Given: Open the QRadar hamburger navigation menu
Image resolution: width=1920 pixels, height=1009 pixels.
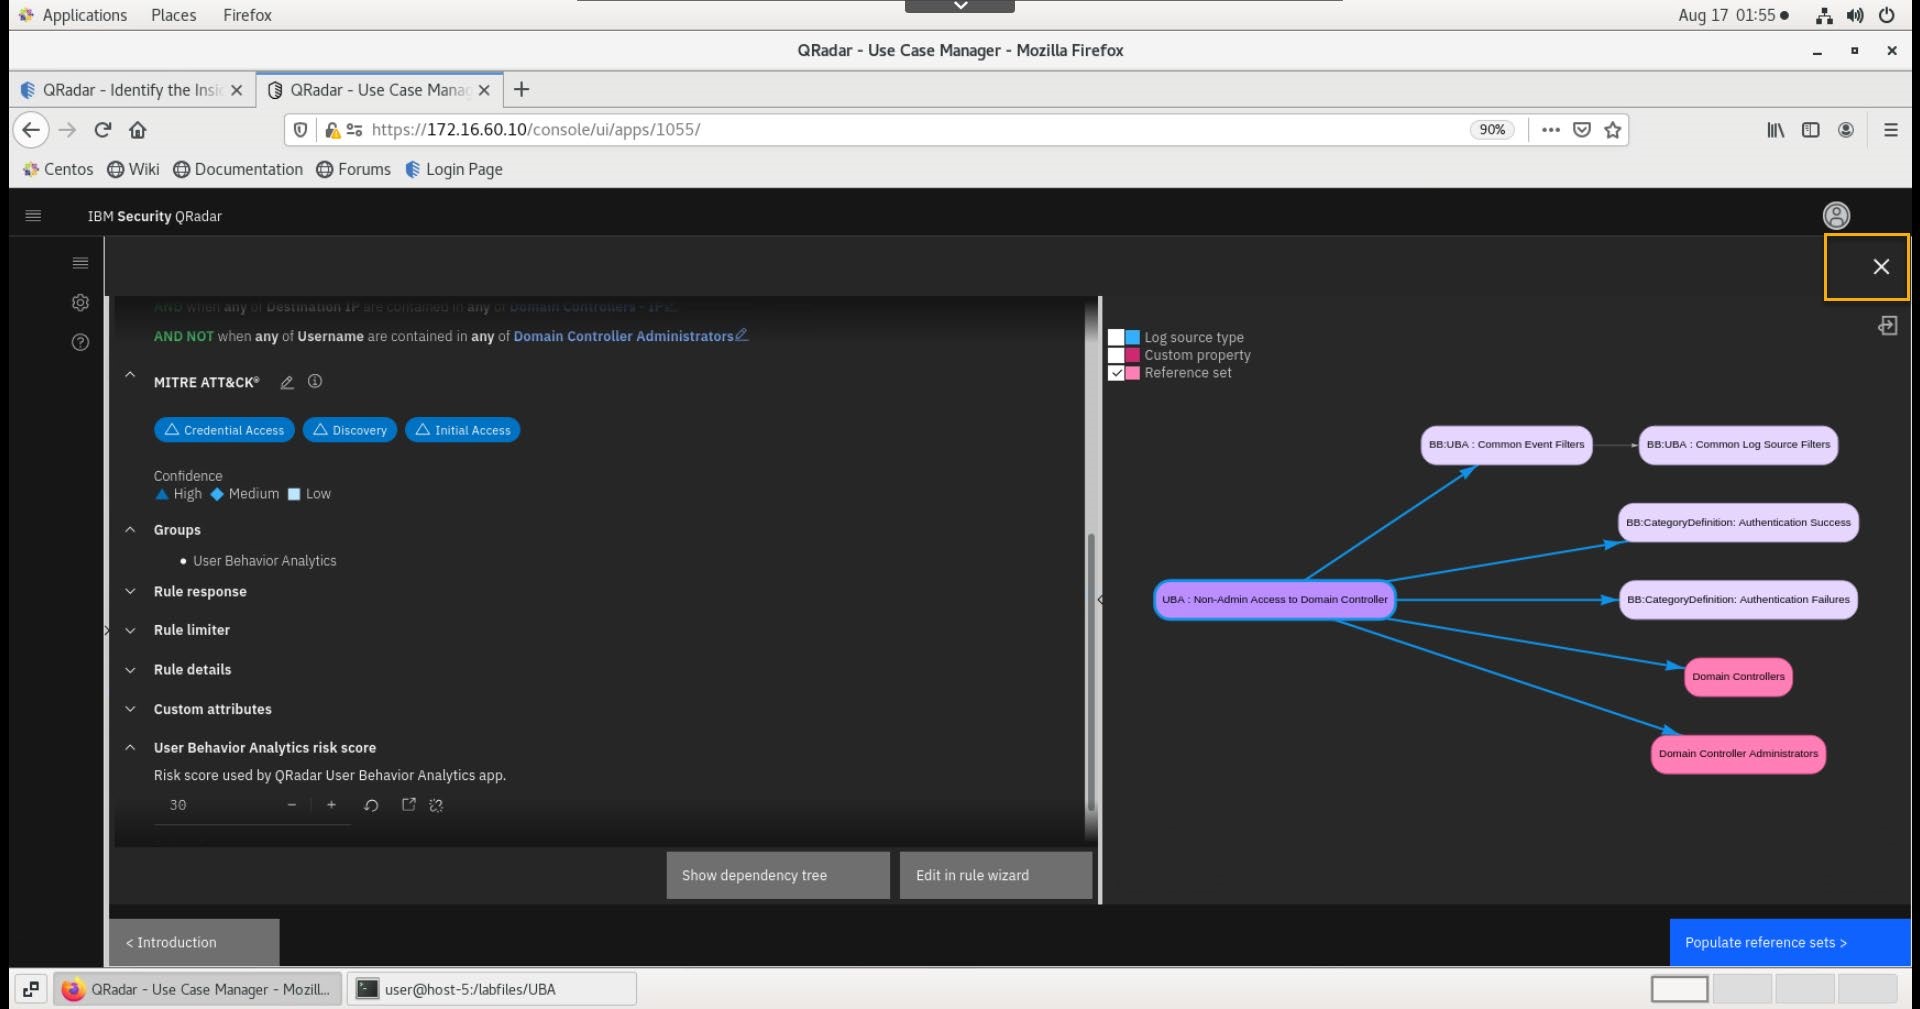Looking at the screenshot, I should (33, 216).
